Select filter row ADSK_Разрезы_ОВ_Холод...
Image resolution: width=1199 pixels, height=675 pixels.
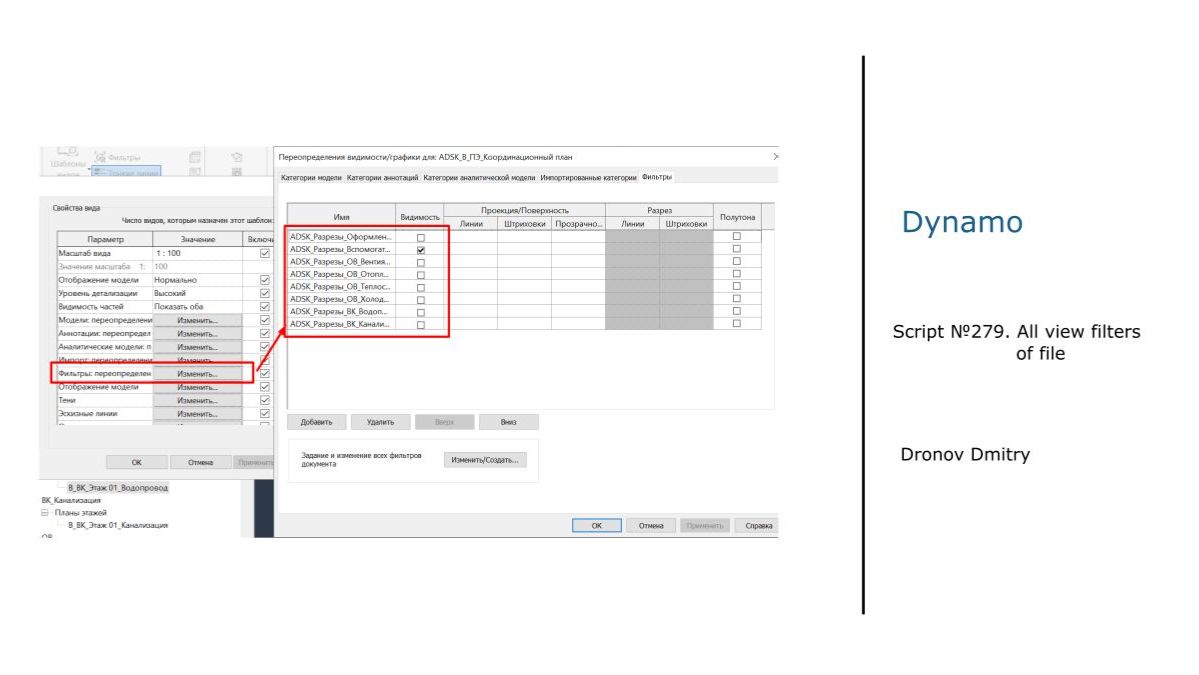(341, 299)
